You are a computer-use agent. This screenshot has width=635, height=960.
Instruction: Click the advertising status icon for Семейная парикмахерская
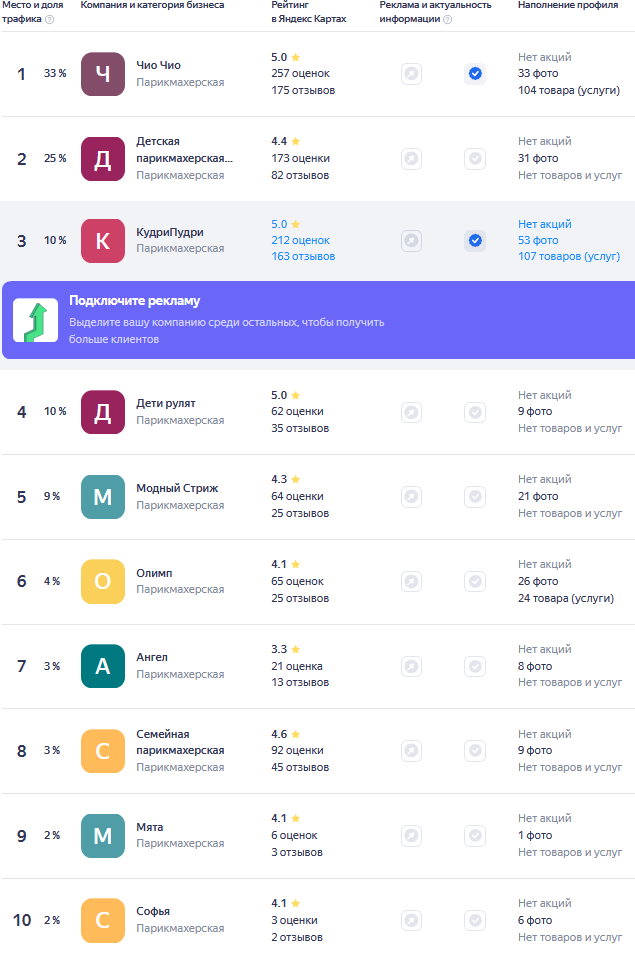tap(411, 751)
